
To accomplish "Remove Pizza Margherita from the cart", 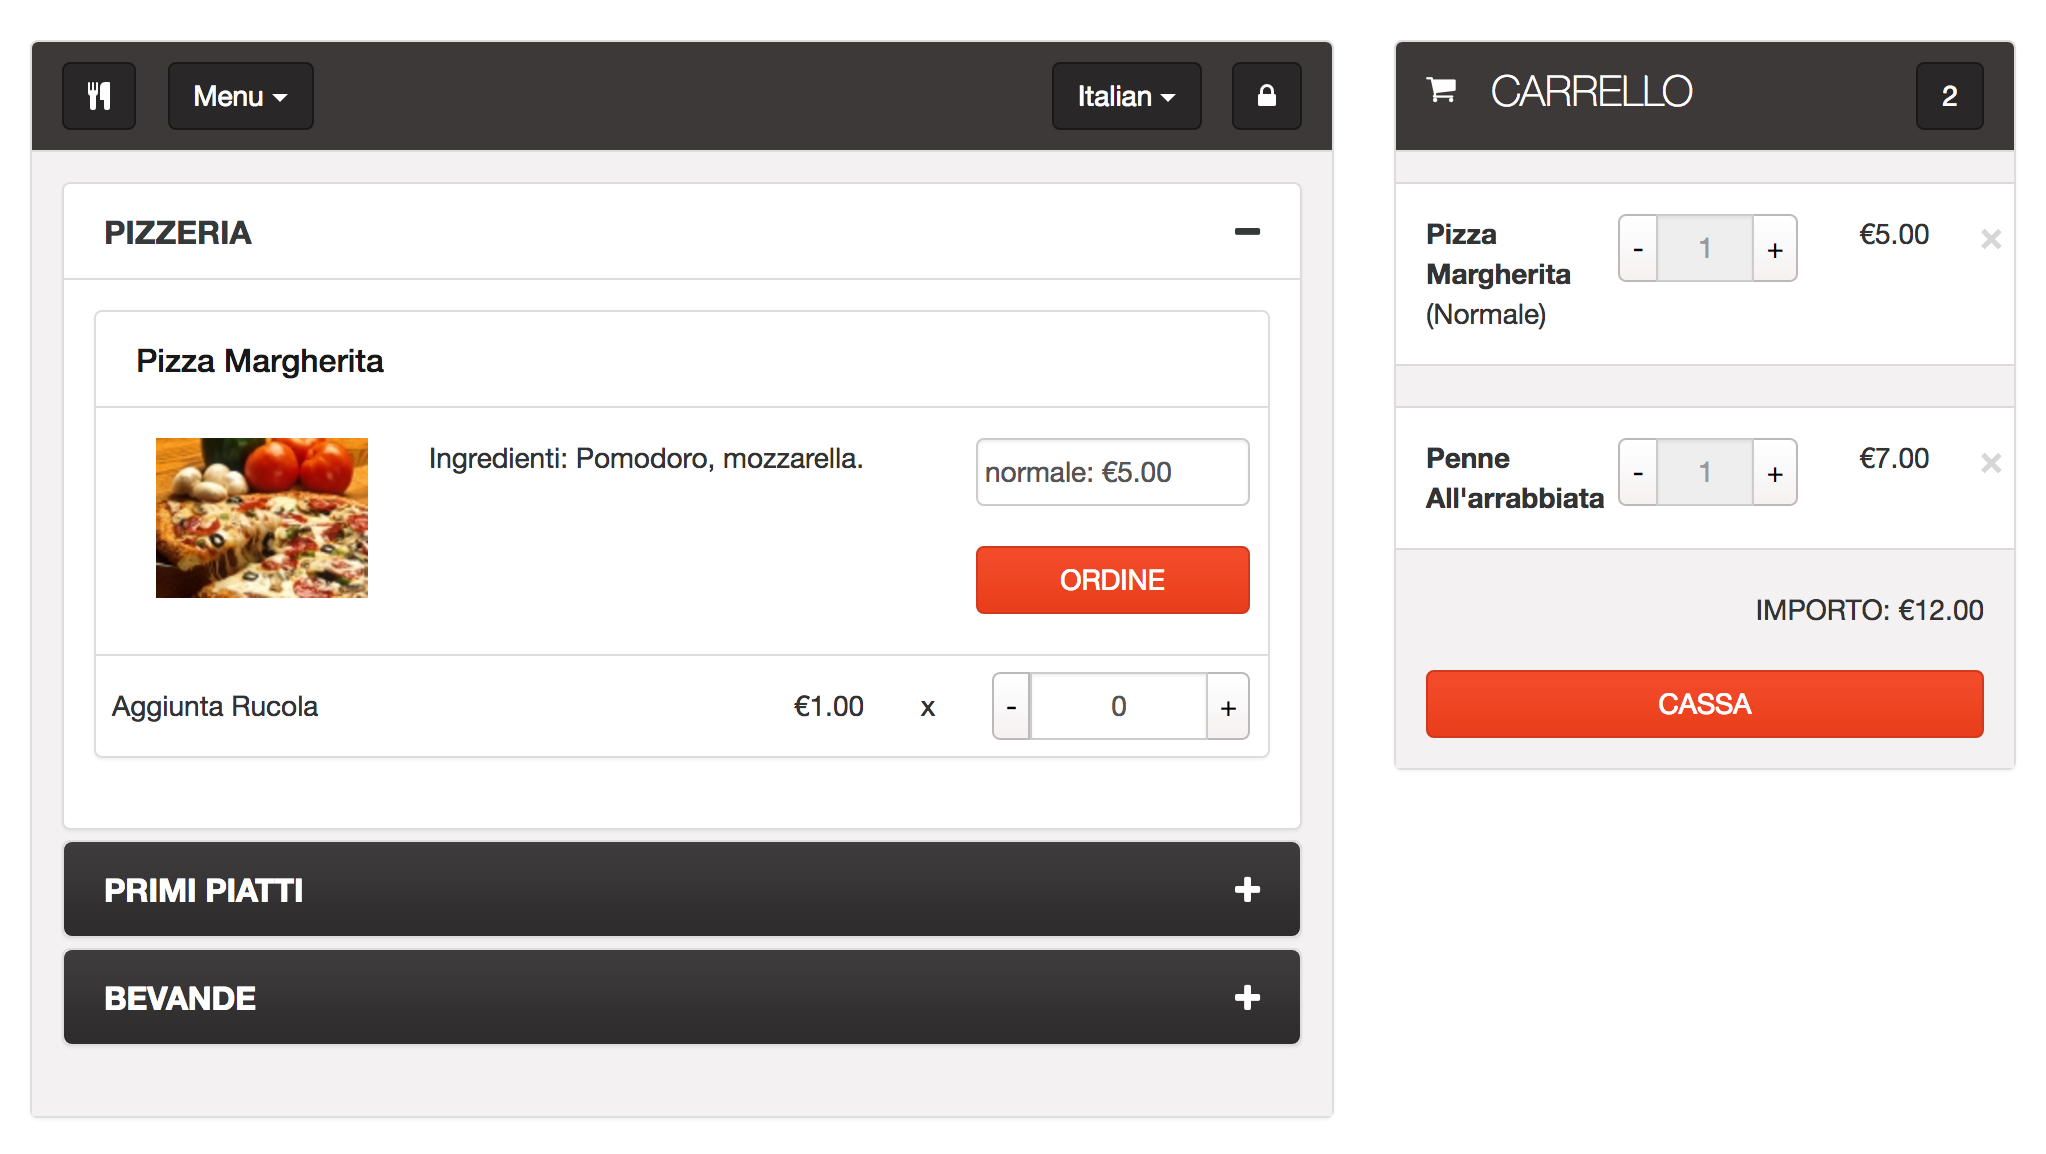I will 1990,239.
